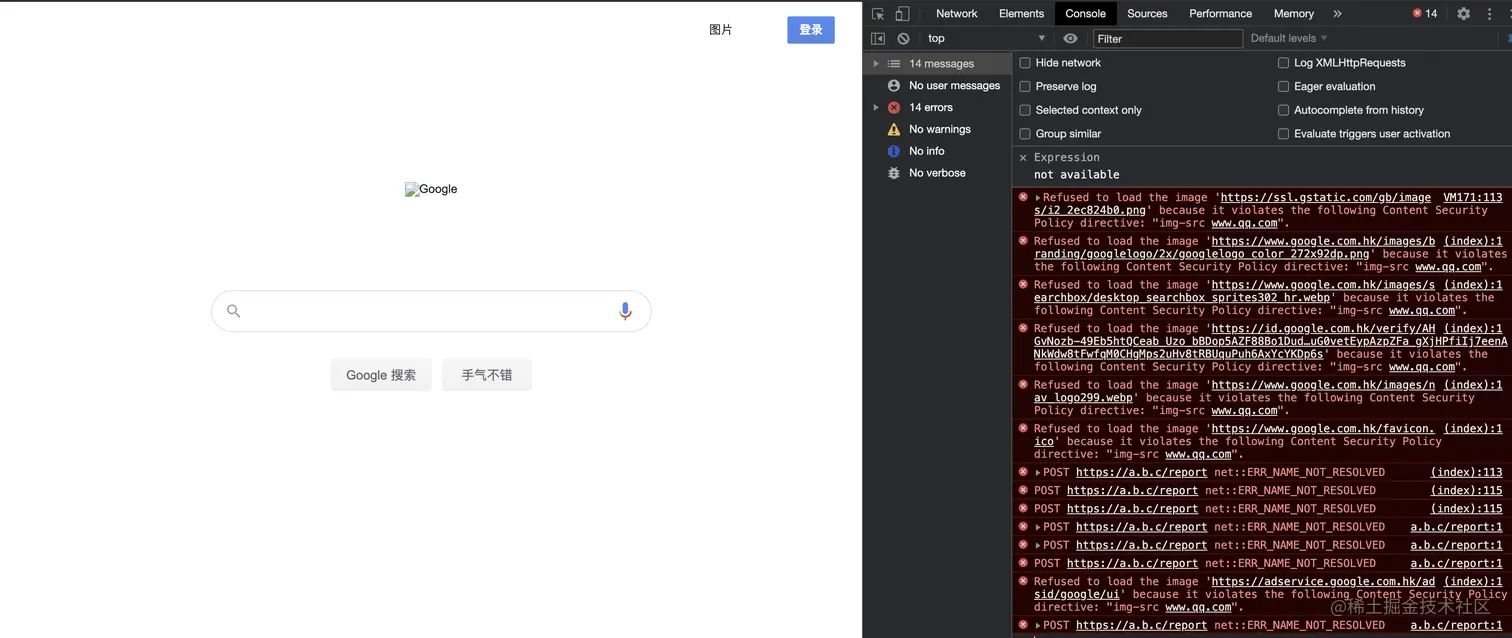The image size is (1512, 638).
Task: Open the Sources tab
Action: coord(1147,14)
